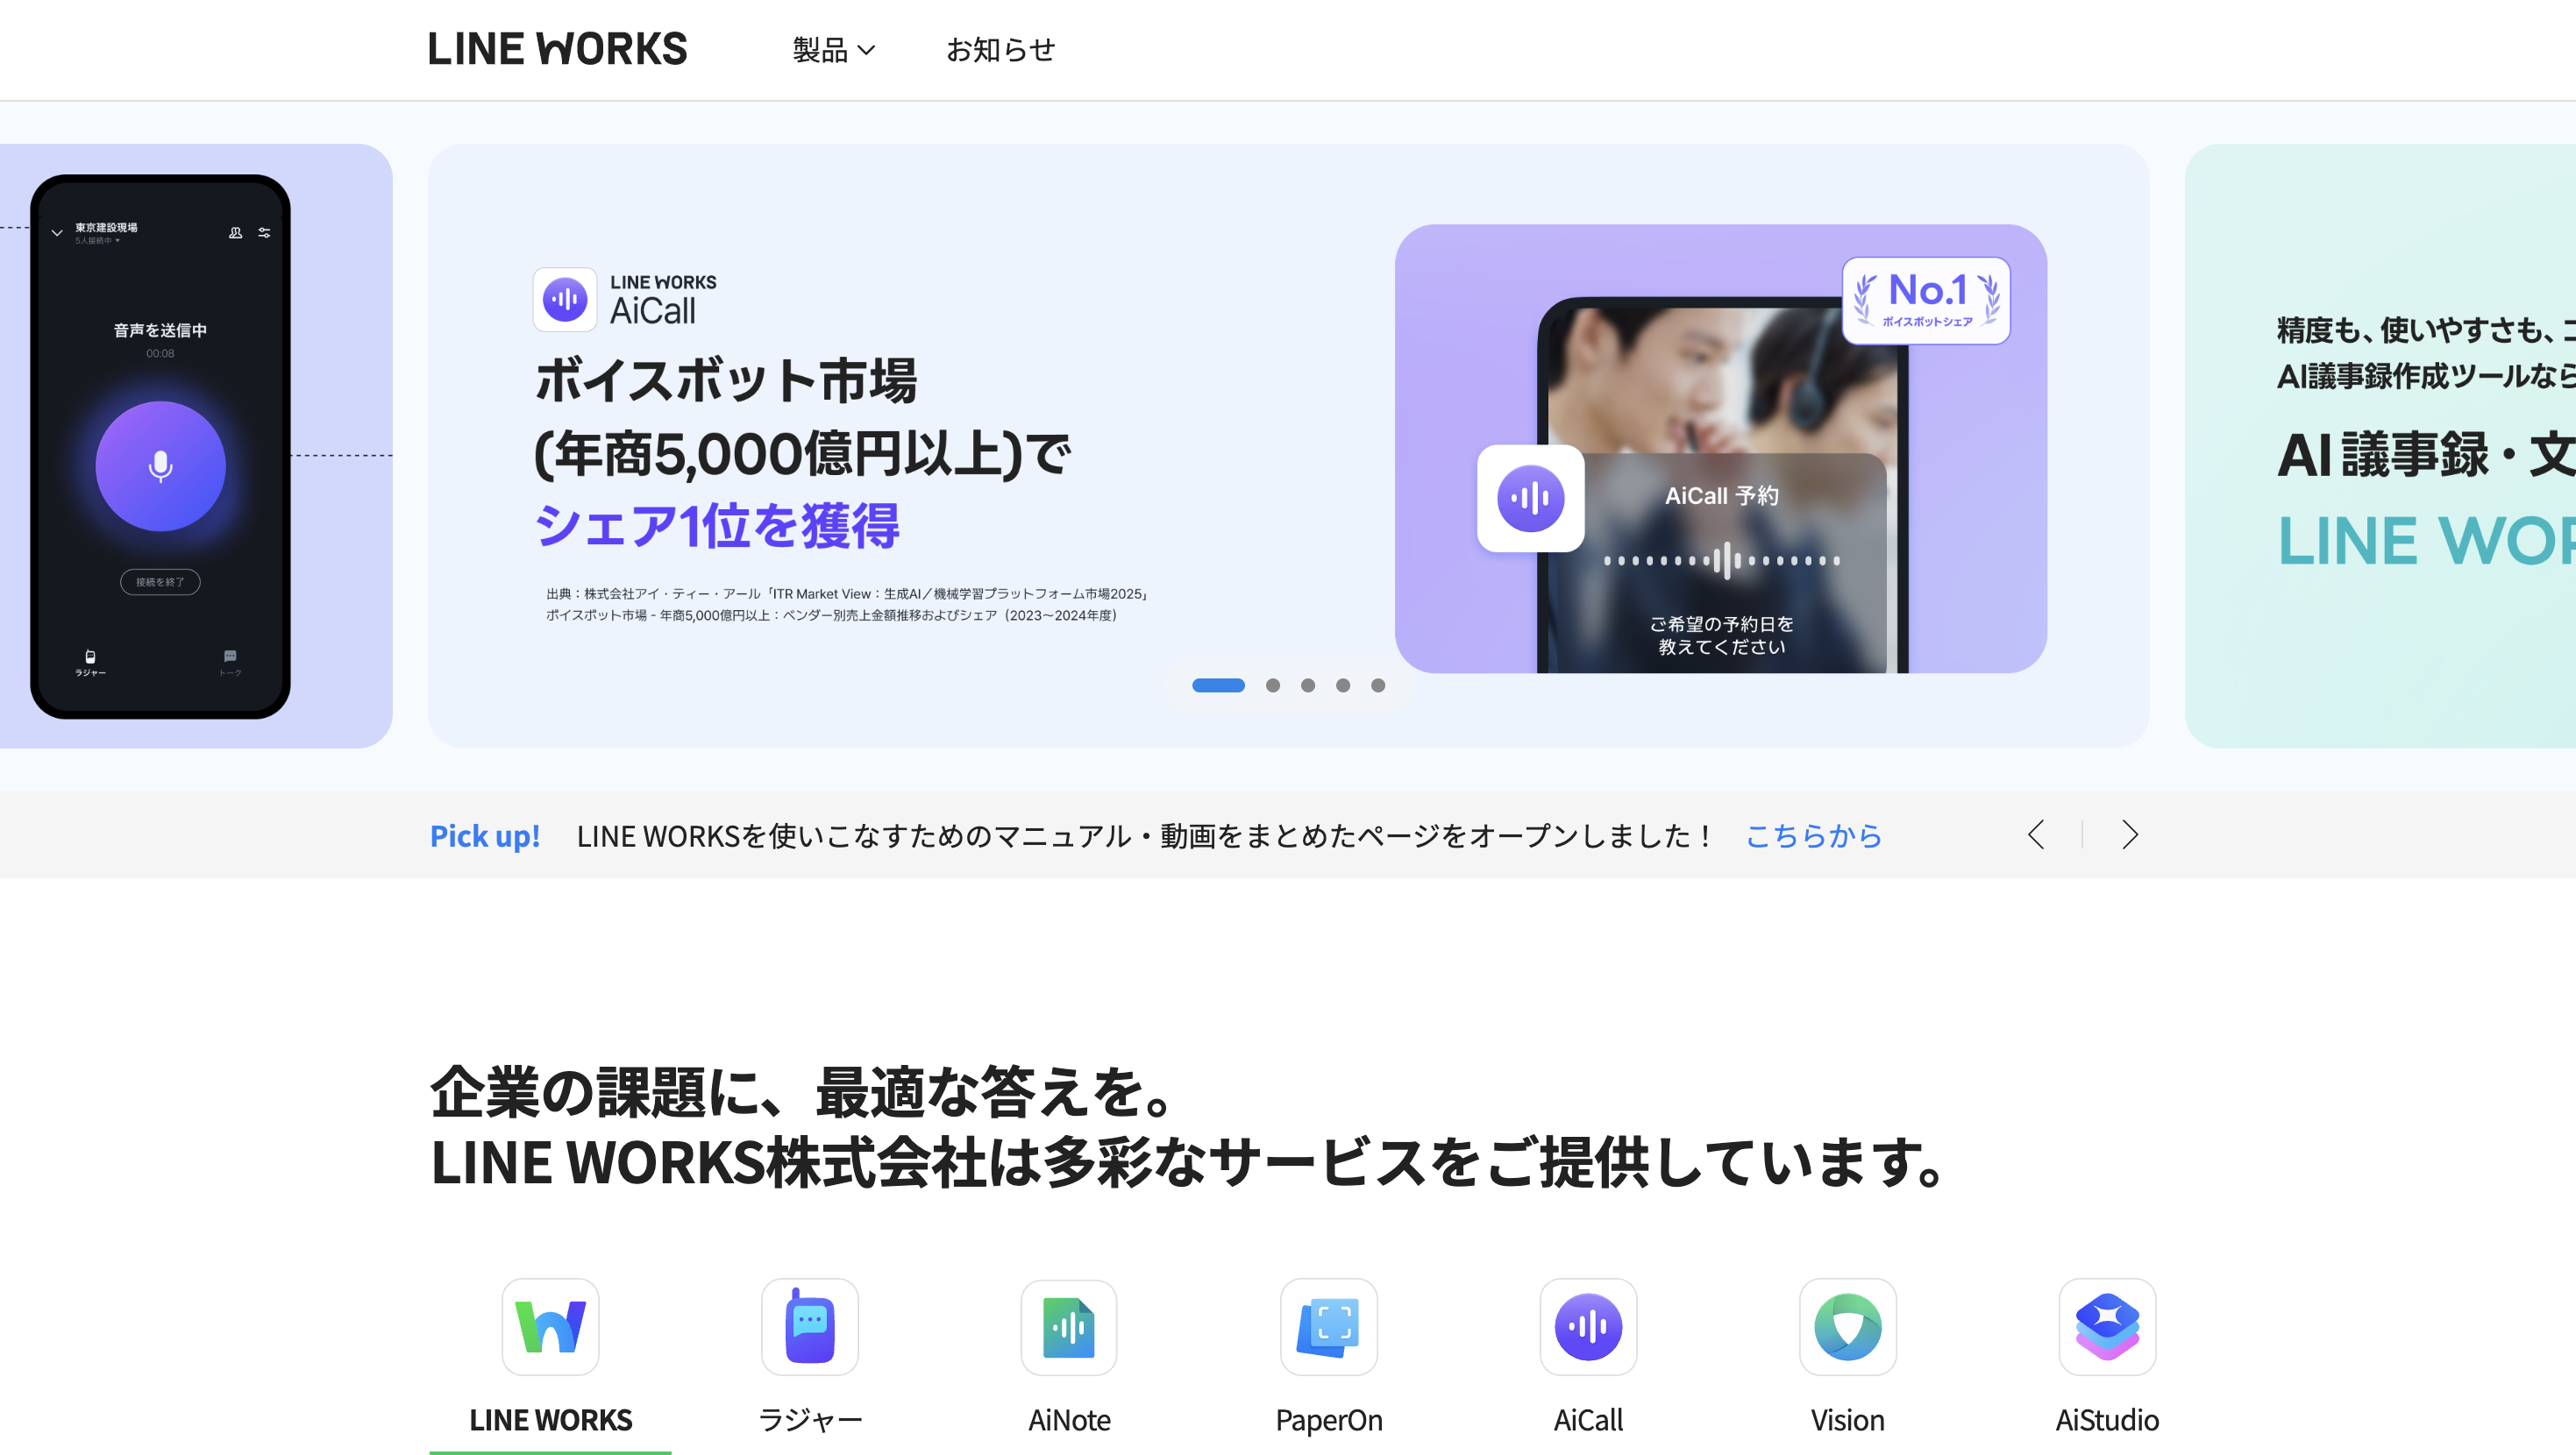Follow the こちらから link

1813,836
